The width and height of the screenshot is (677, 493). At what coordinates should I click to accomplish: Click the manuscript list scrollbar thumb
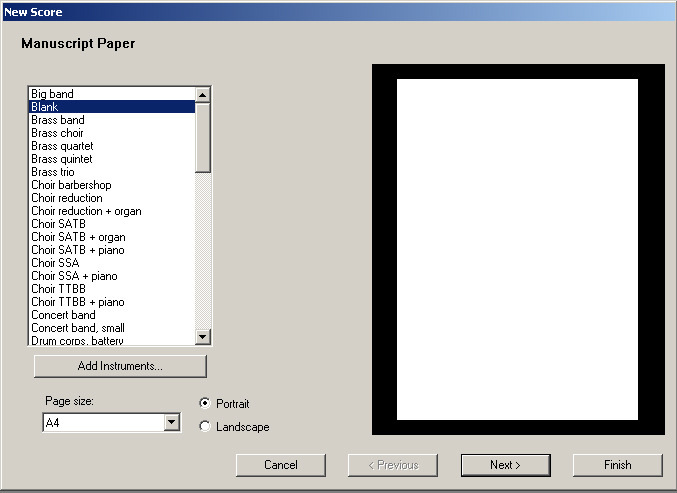click(x=202, y=137)
